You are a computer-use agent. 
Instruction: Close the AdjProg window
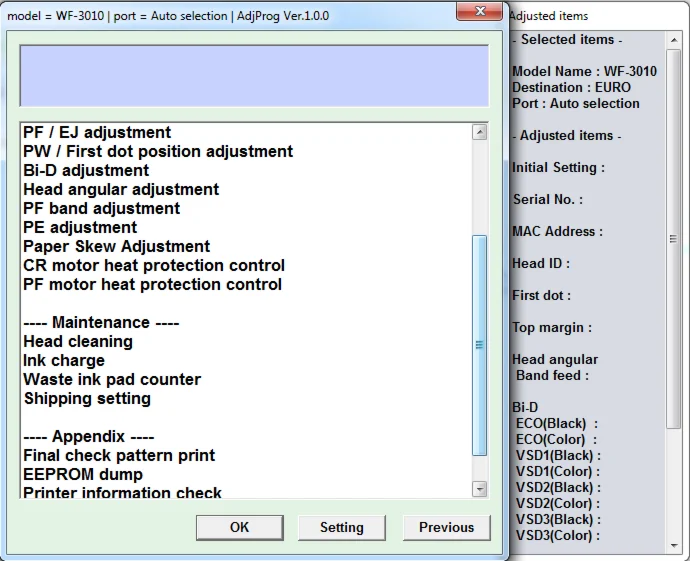(x=480, y=11)
